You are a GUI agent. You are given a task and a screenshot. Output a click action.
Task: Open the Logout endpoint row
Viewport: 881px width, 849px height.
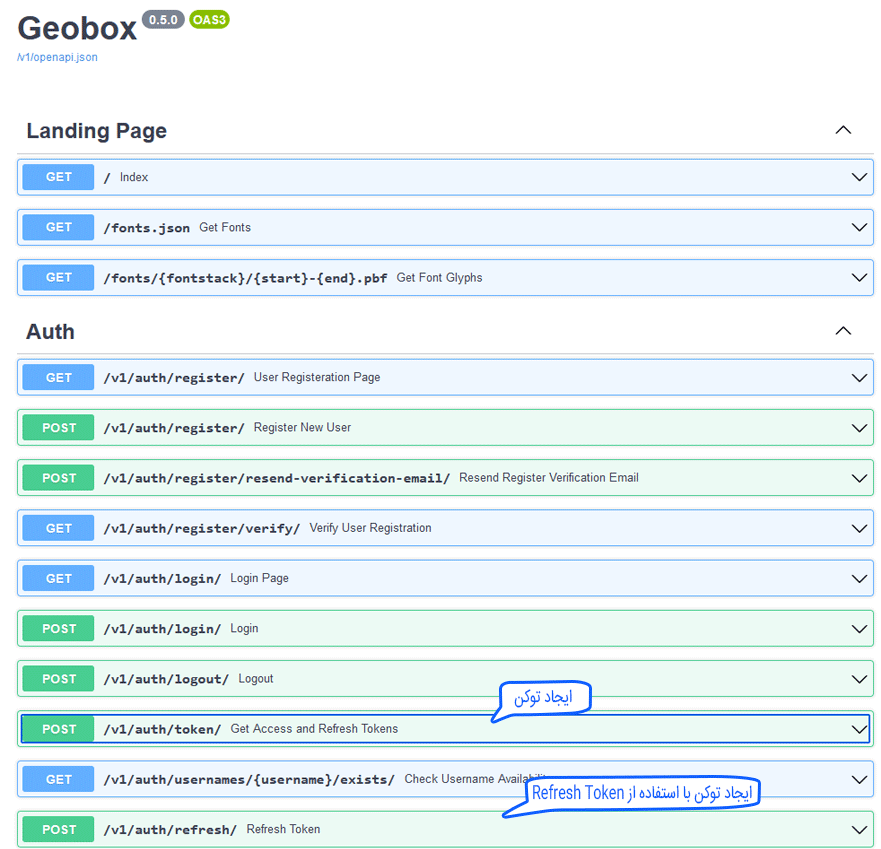click(x=255, y=679)
